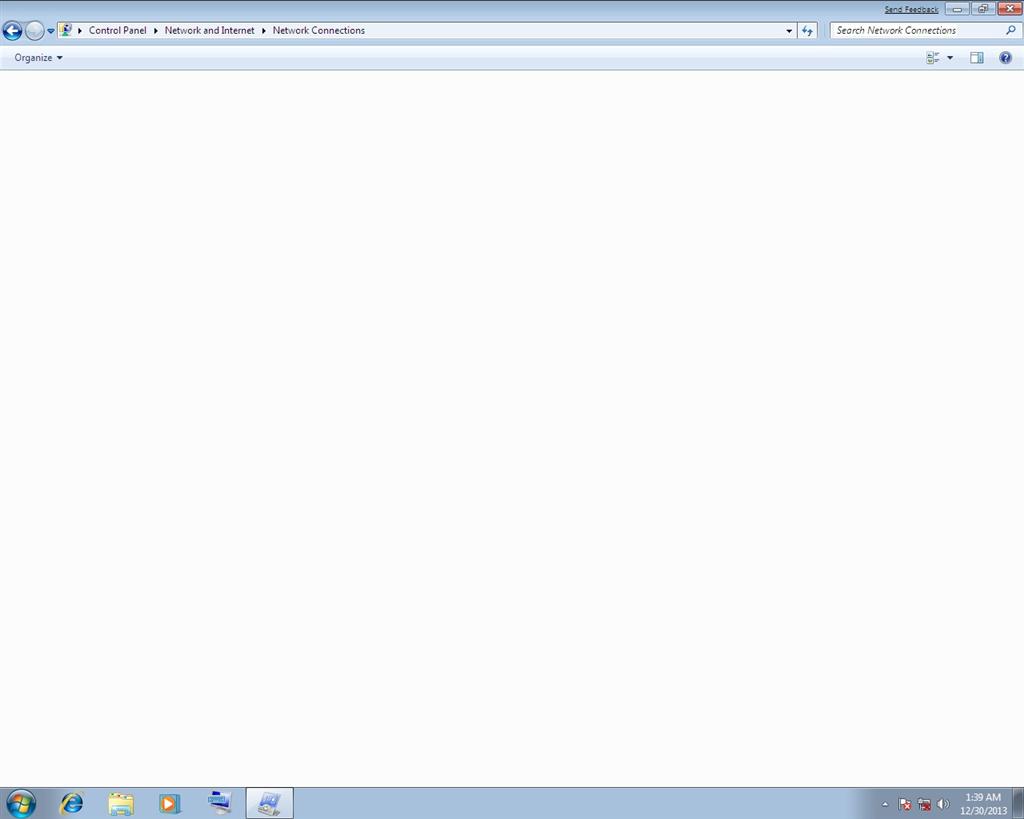
Task: Open the More options arrow for views
Action: click(950, 57)
